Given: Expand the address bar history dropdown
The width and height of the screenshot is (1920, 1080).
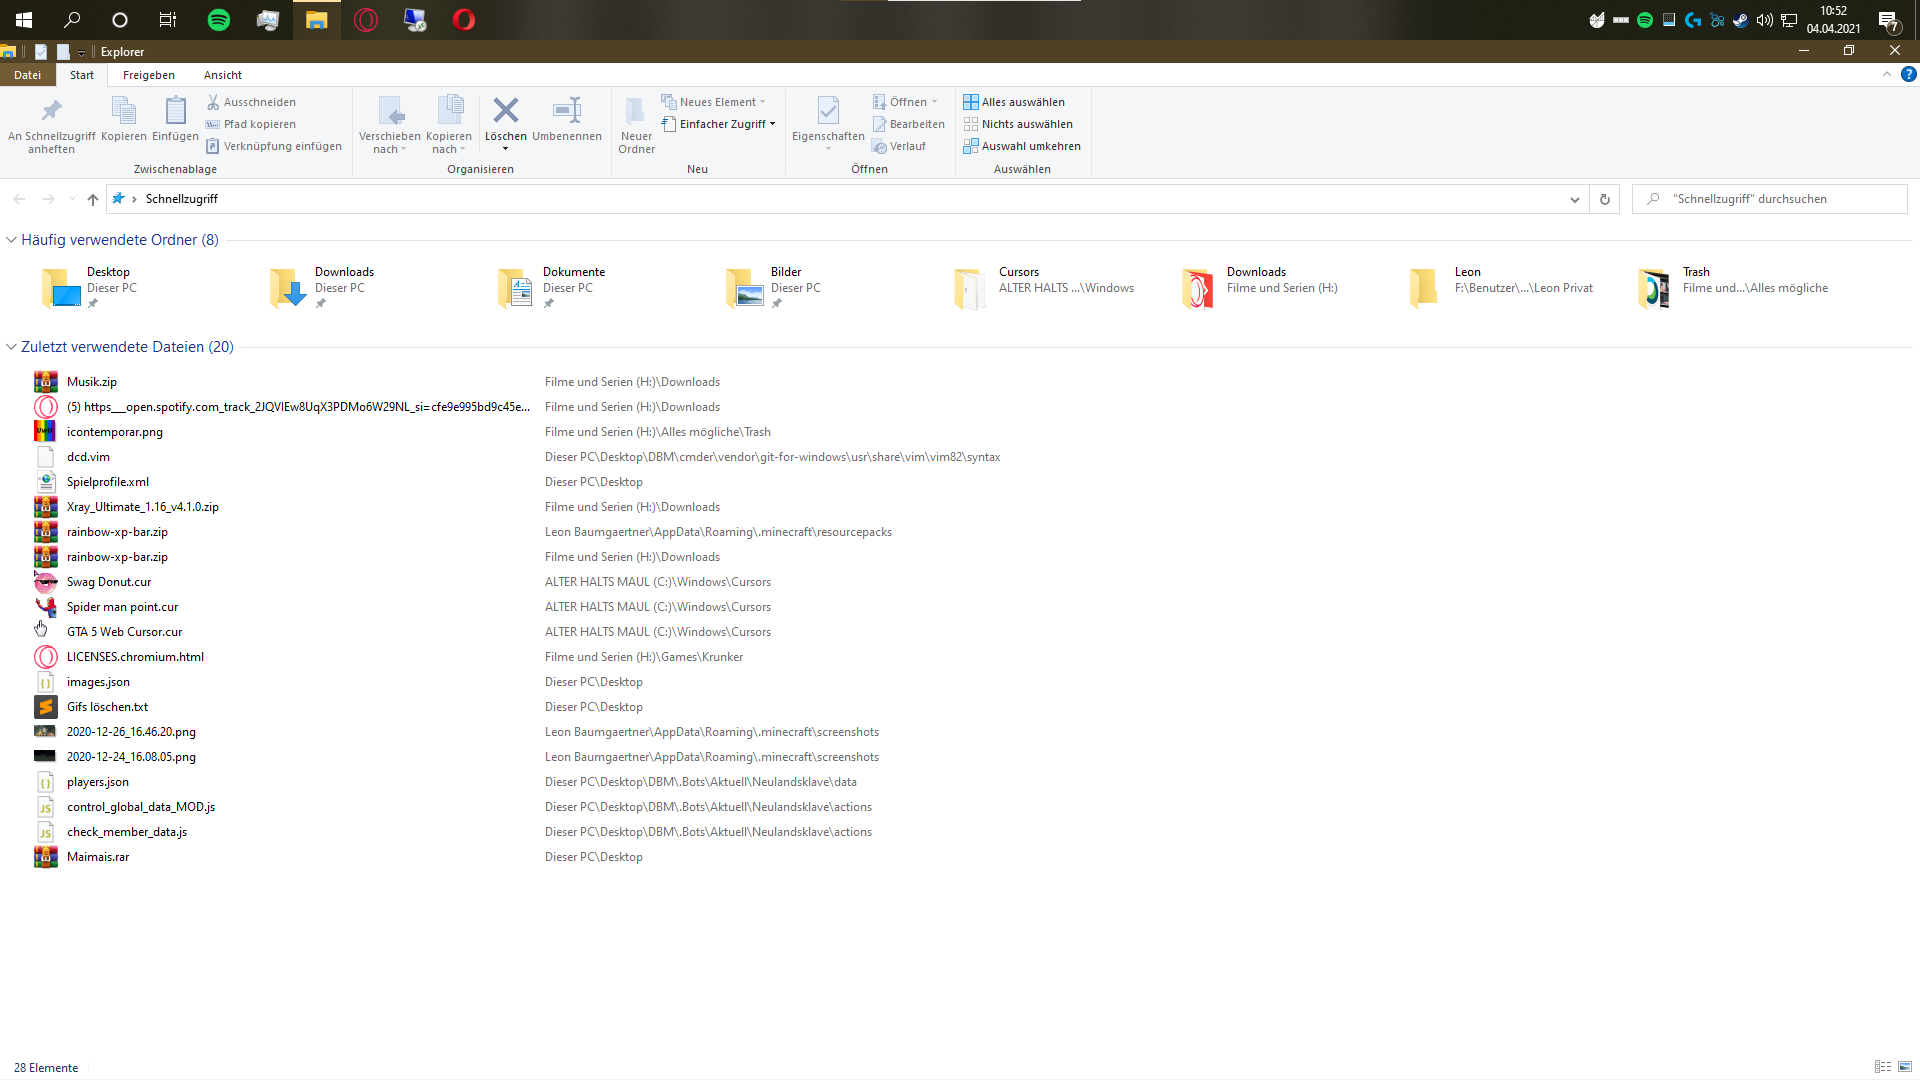Looking at the screenshot, I should point(1575,199).
